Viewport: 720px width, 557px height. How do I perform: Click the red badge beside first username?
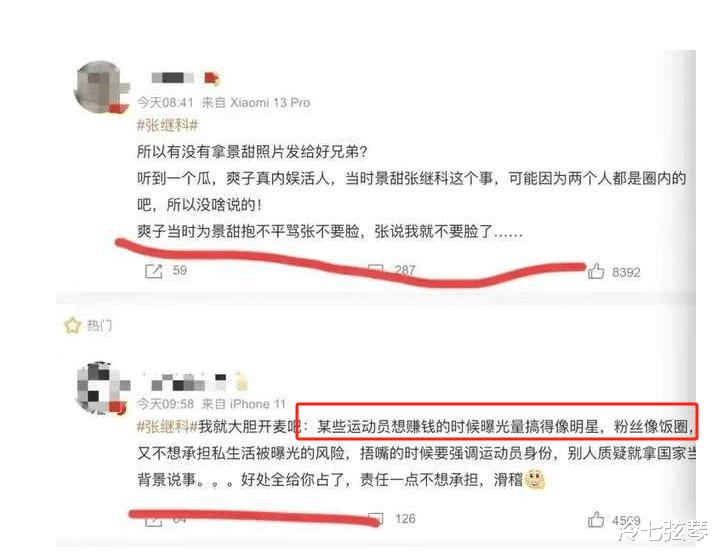click(x=211, y=79)
